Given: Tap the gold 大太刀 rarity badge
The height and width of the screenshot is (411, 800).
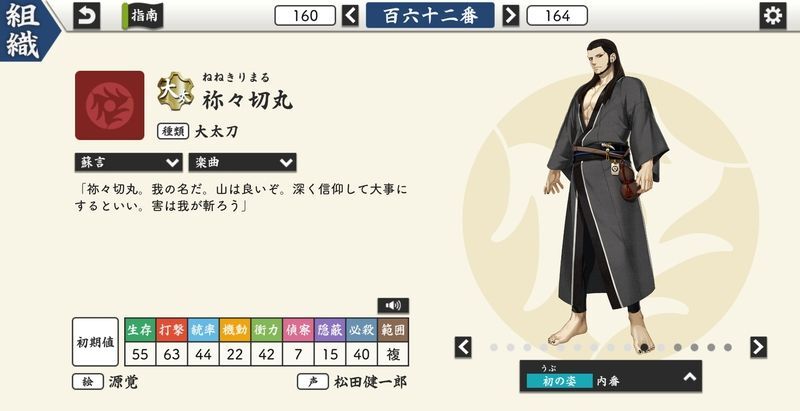Looking at the screenshot, I should [175, 89].
